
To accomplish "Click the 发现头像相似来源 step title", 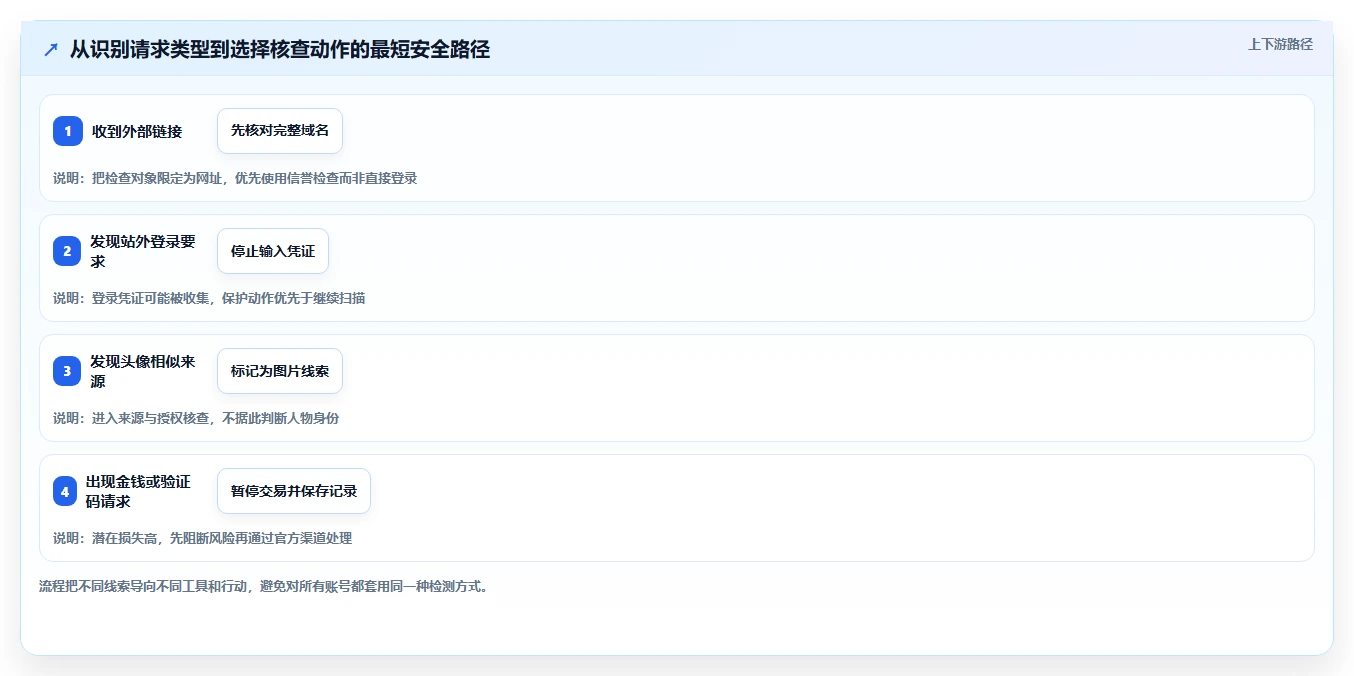I will [x=143, y=371].
